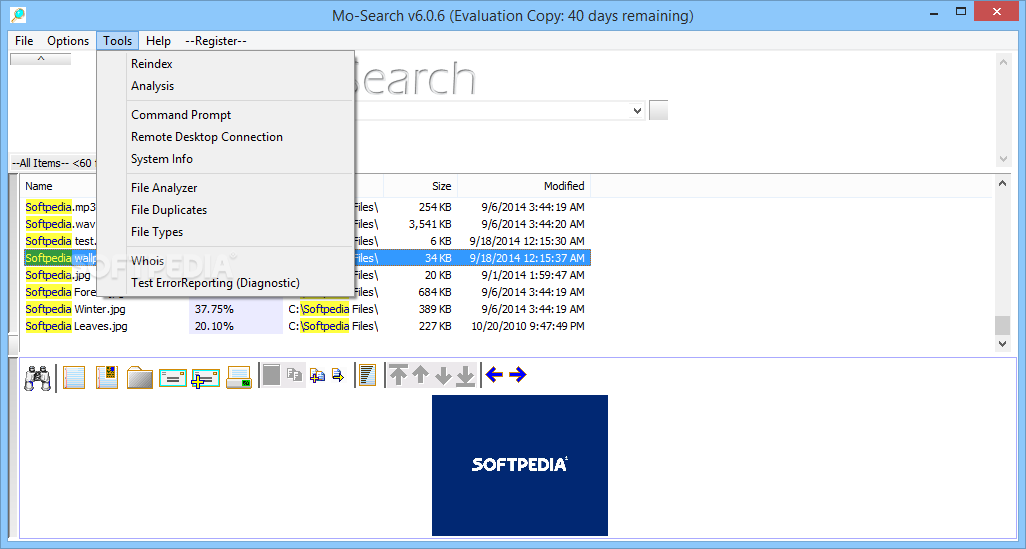Sort by the Size column header
The height and width of the screenshot is (549, 1026).
tap(441, 186)
